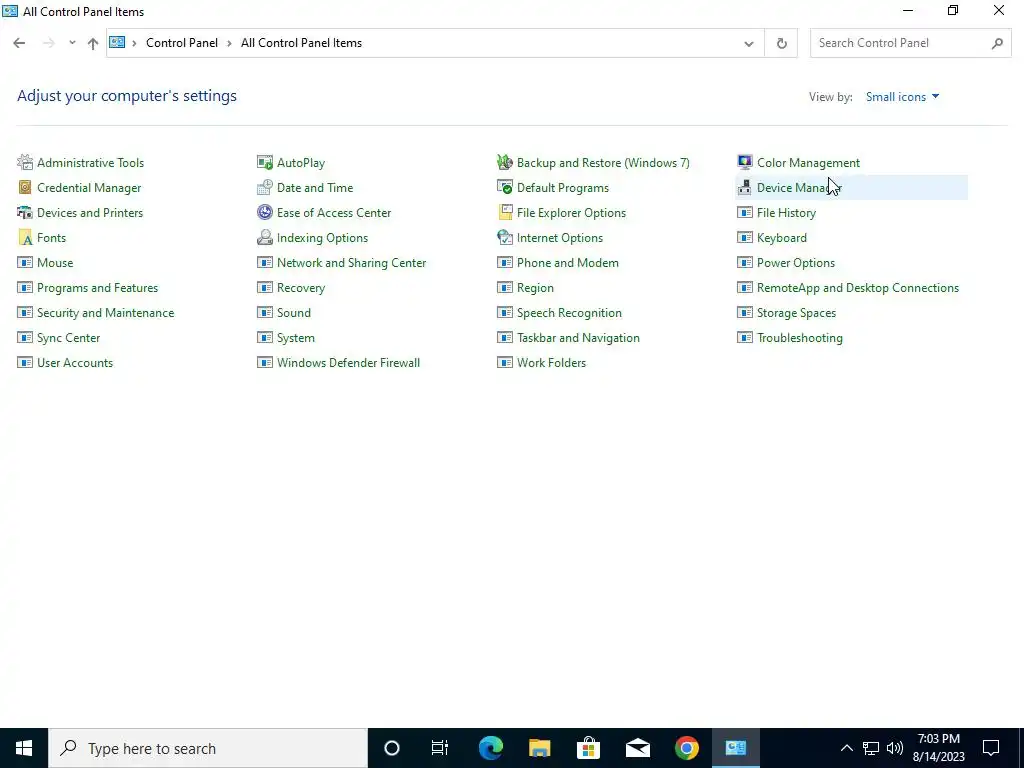Click the AutoPlay icon

(x=264, y=162)
